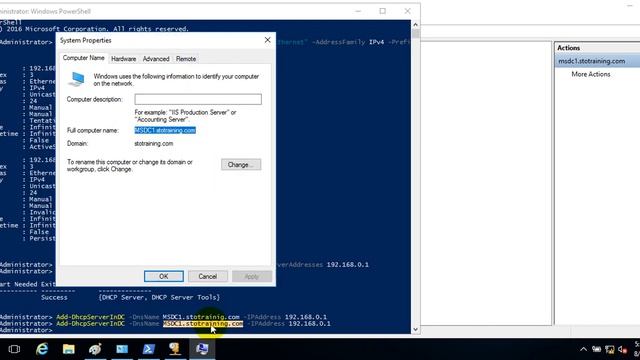This screenshot has width=640, height=360.
Task: Switch to the Hardware tab
Action: click(x=124, y=59)
